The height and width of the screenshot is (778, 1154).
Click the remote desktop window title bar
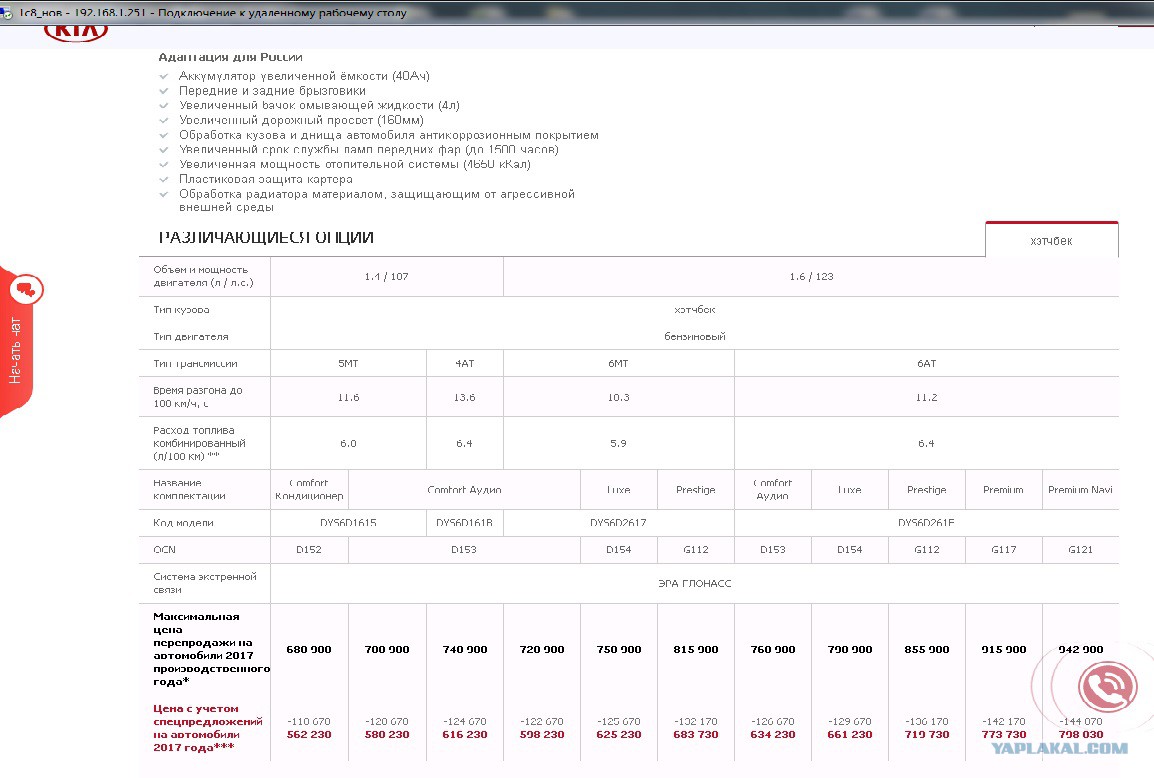pos(577,13)
